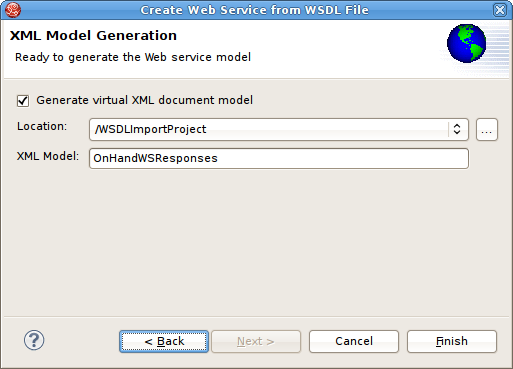Click Finish to generate the model
Screen dimensions: 513x369
point(452,341)
